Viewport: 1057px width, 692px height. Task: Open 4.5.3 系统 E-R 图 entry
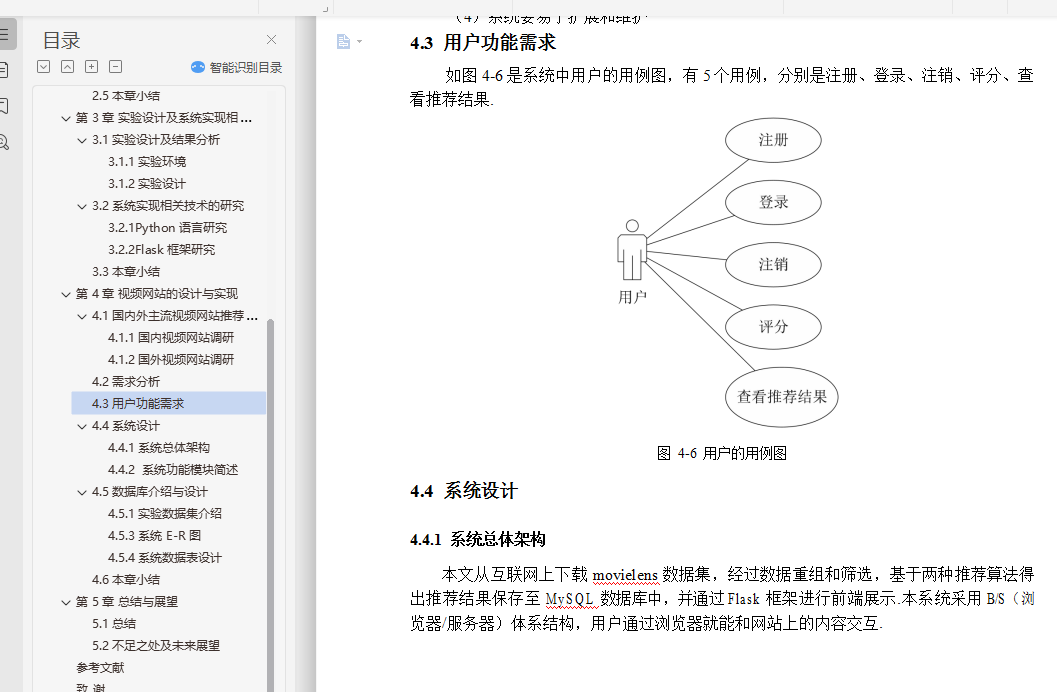(x=154, y=536)
